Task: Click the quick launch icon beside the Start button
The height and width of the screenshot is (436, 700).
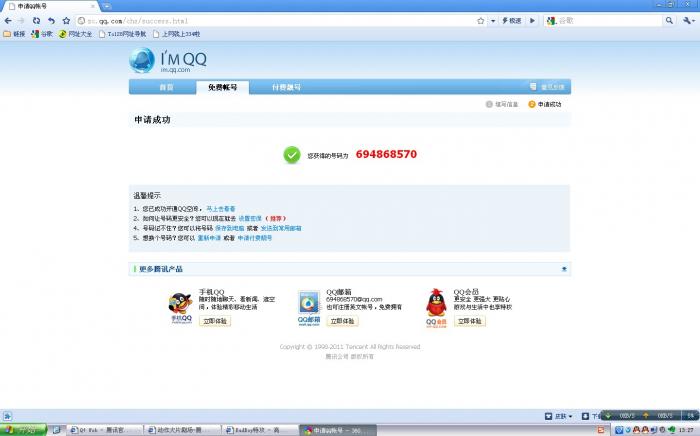Action: [56, 430]
